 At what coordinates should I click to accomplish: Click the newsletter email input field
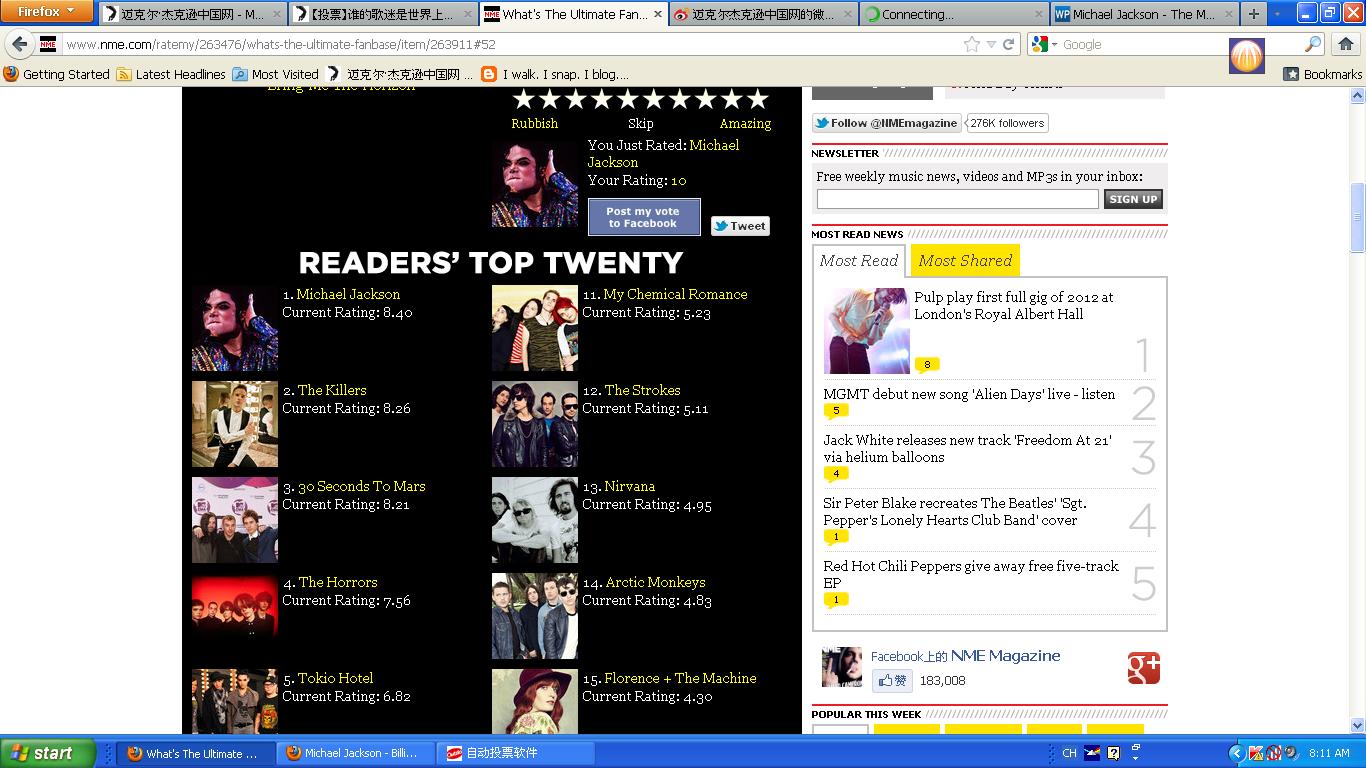957,199
